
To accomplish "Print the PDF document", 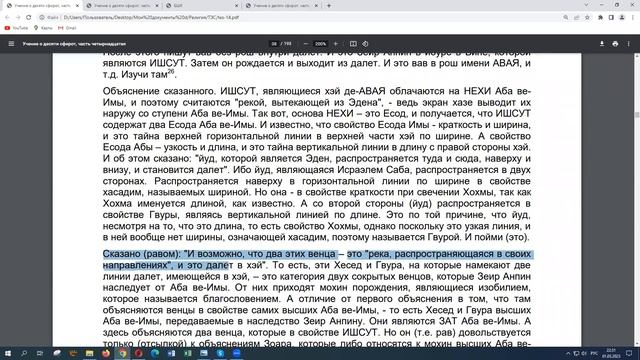I will click(615, 44).
